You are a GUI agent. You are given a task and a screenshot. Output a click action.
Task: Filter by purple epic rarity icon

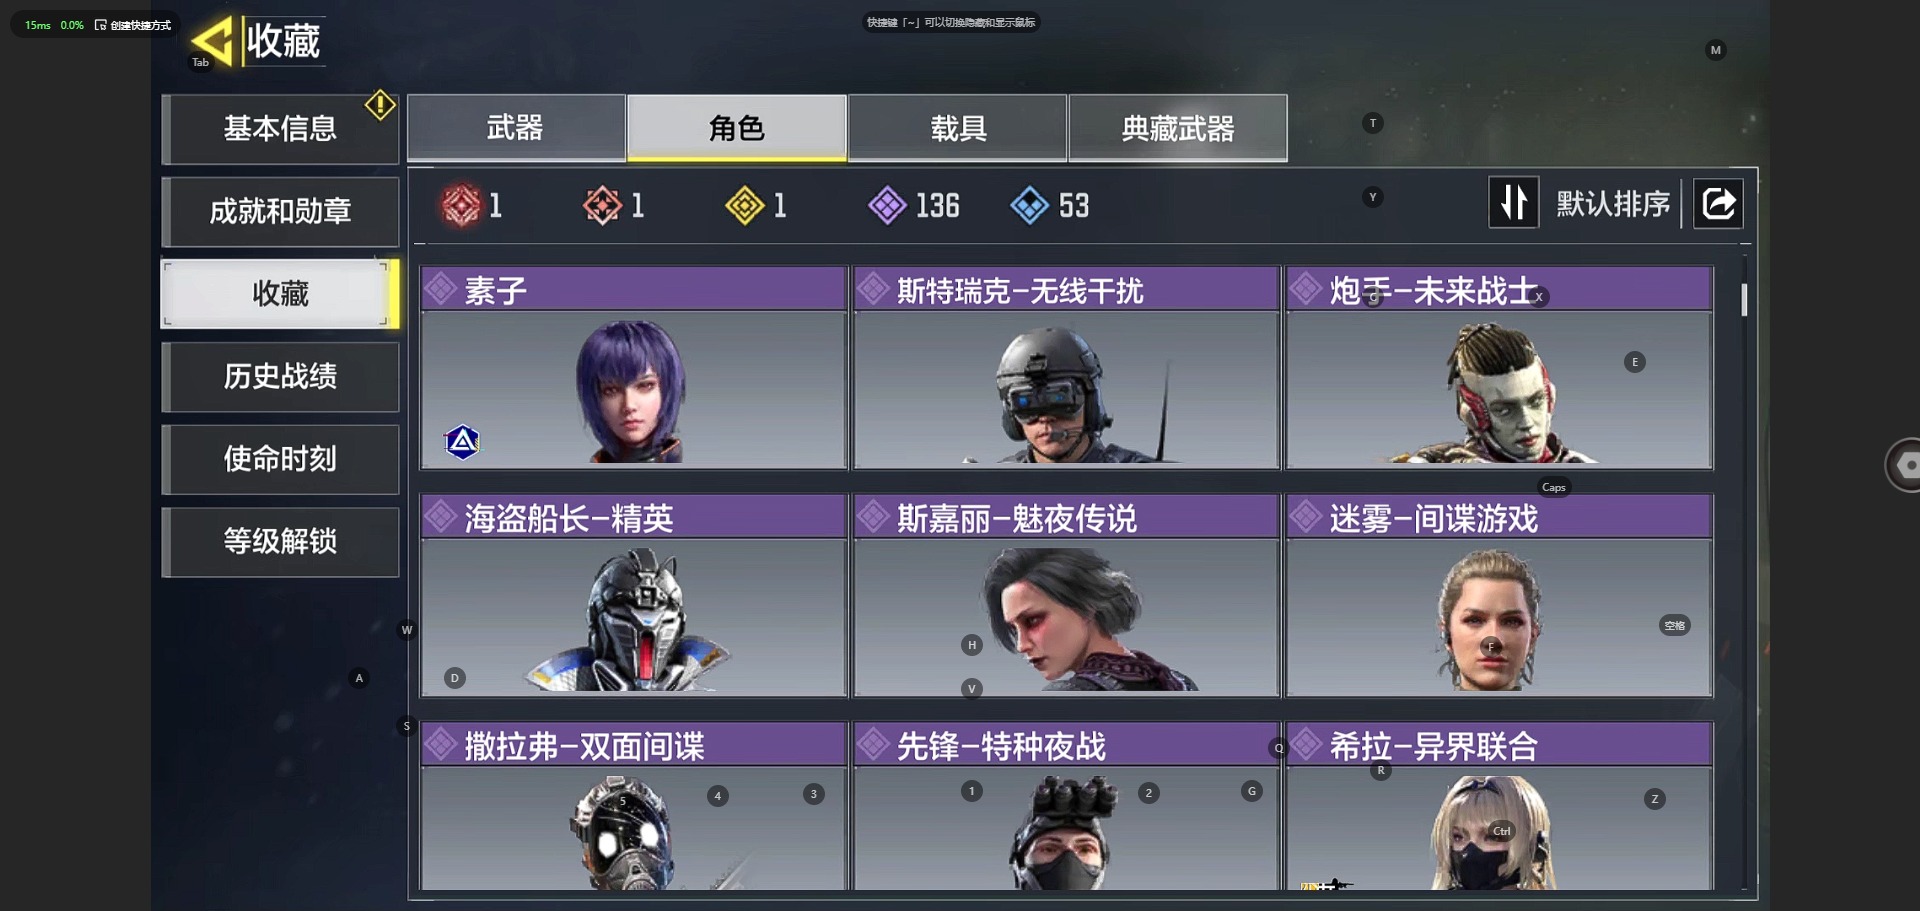tap(887, 206)
